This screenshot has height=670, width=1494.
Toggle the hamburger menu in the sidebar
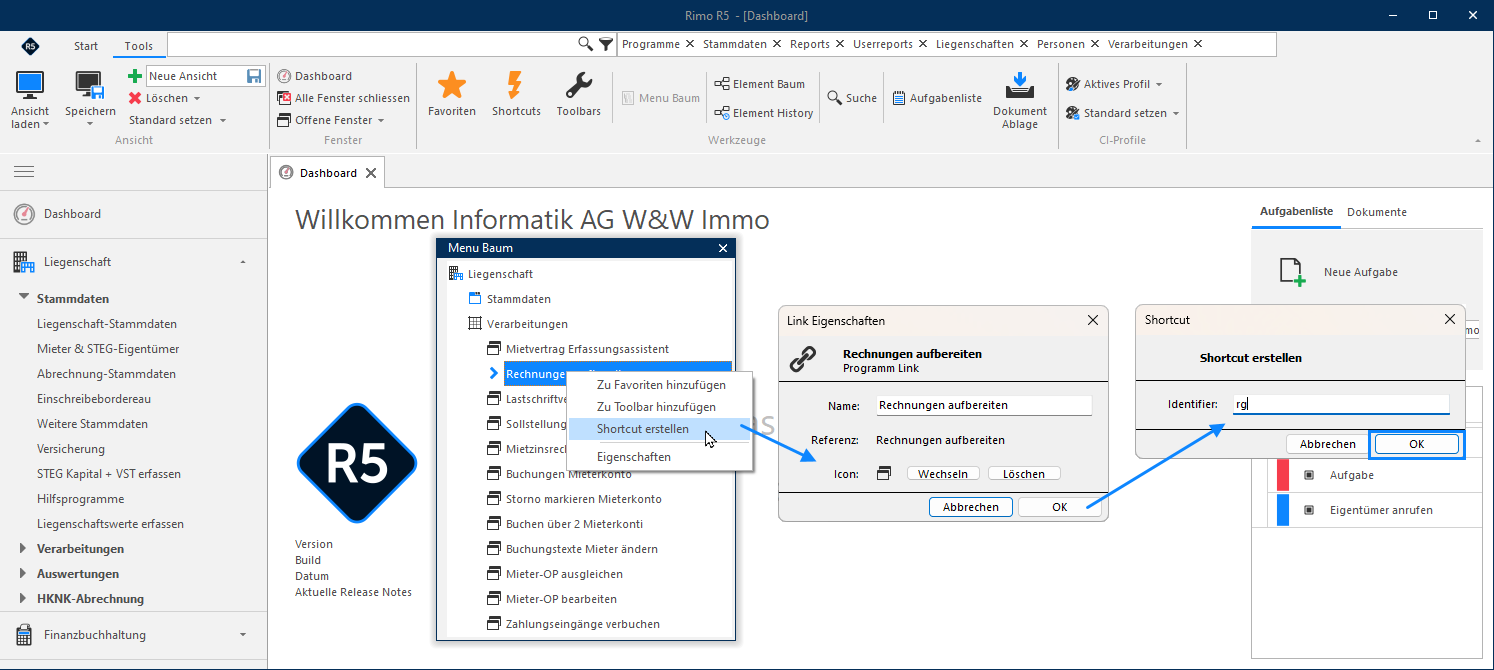point(24,172)
